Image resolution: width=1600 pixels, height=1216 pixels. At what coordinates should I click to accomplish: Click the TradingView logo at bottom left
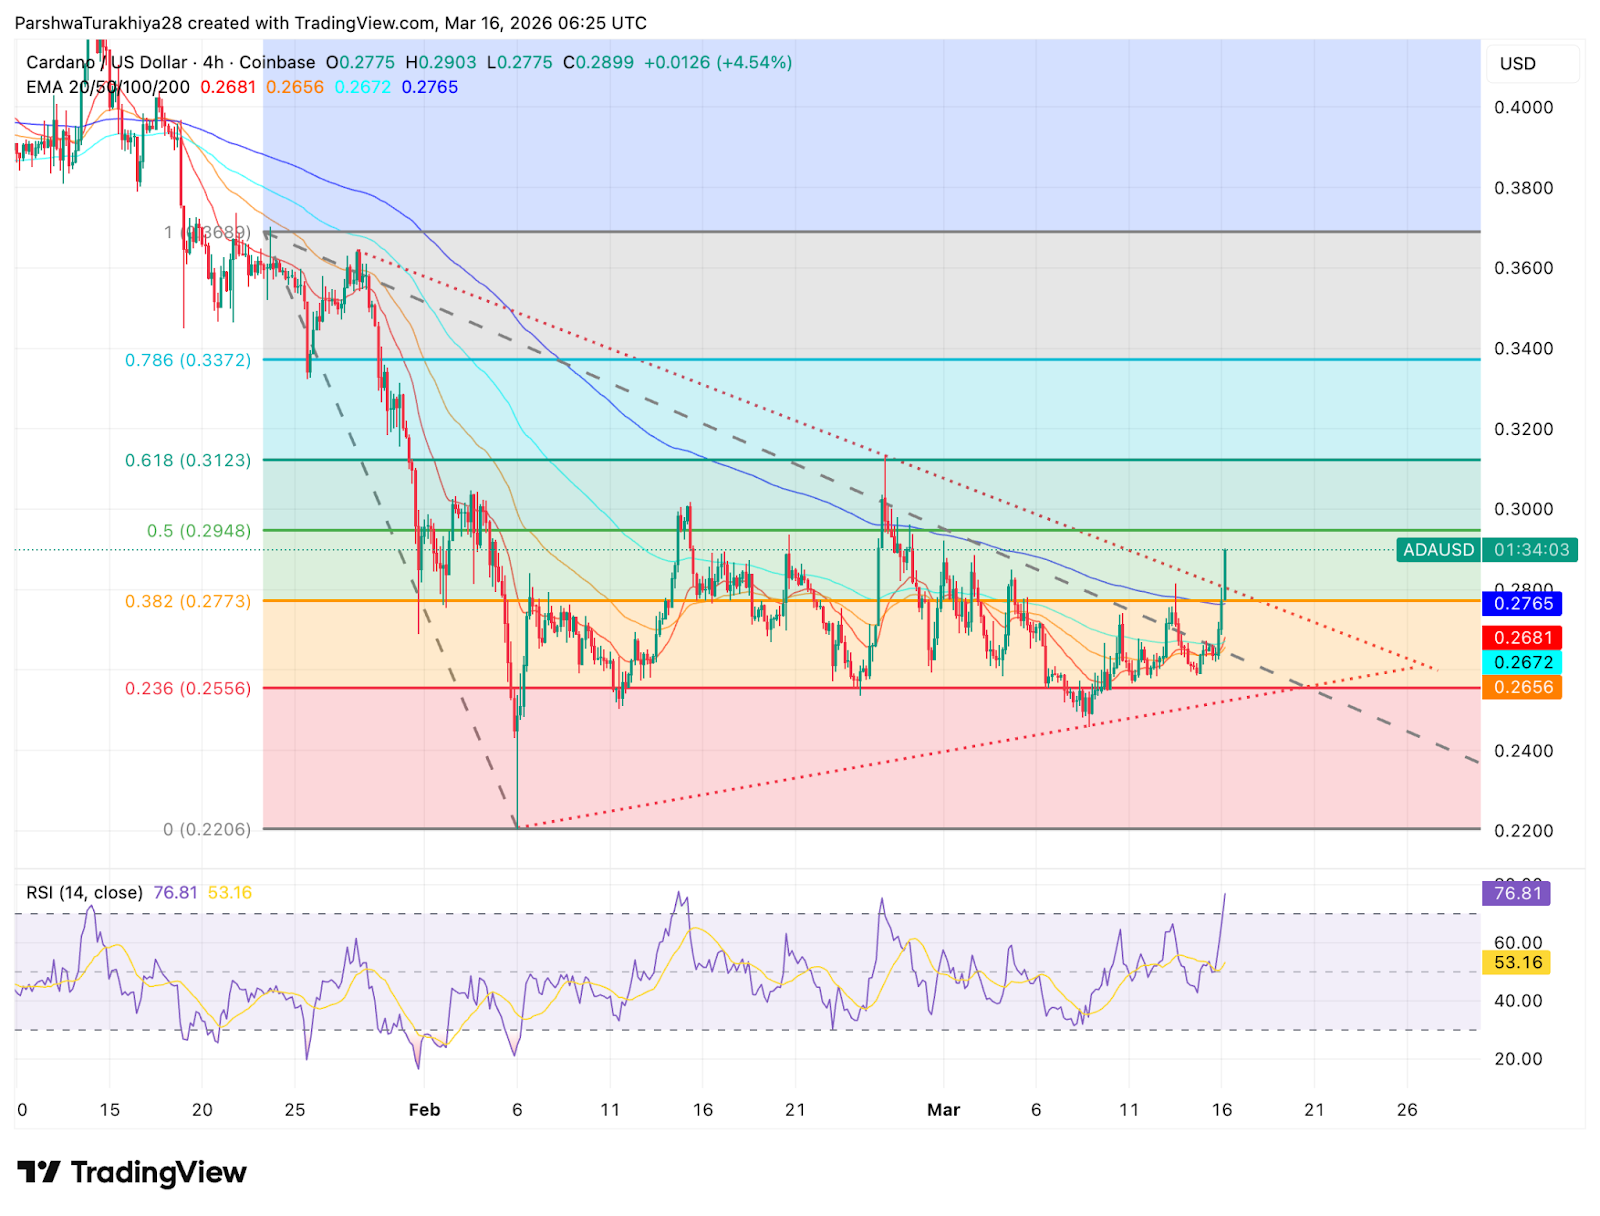tap(130, 1172)
